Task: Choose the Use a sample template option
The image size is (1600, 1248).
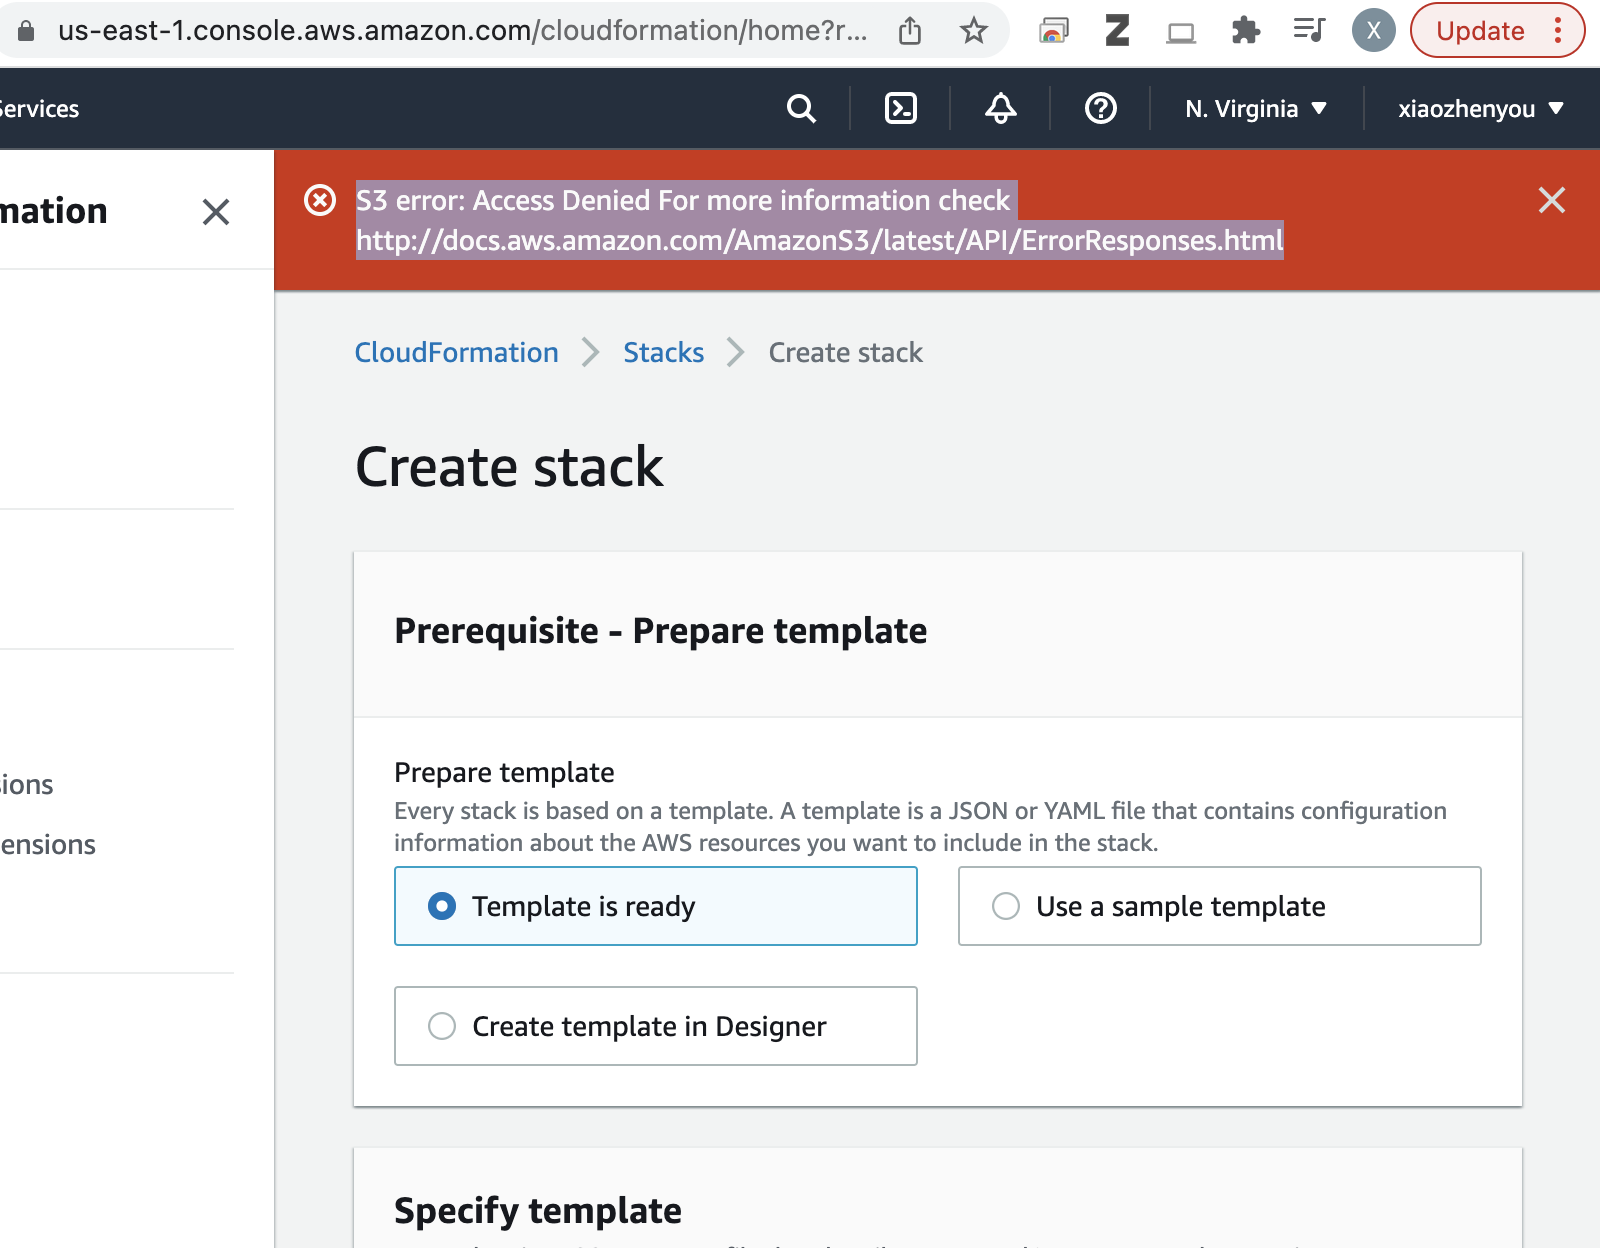Action: click(1006, 906)
